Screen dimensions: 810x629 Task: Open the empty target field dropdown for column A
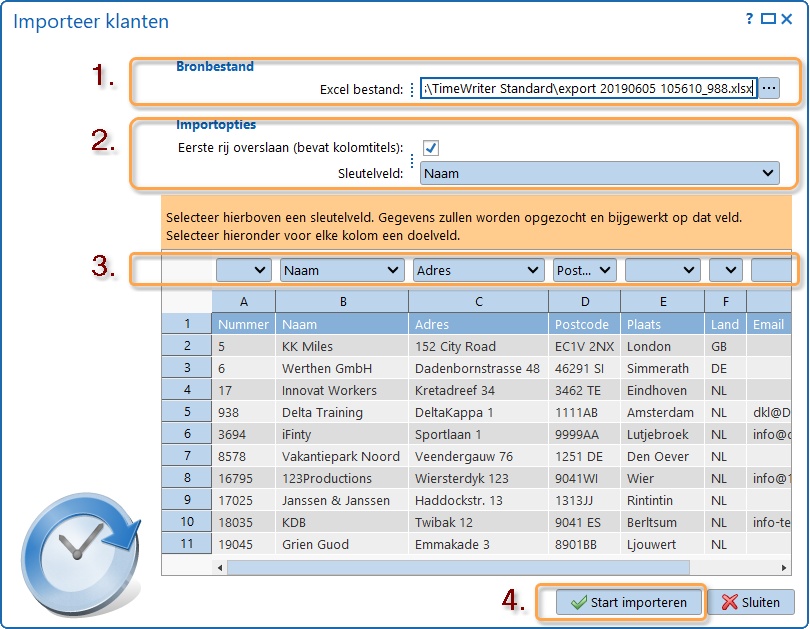click(244, 270)
